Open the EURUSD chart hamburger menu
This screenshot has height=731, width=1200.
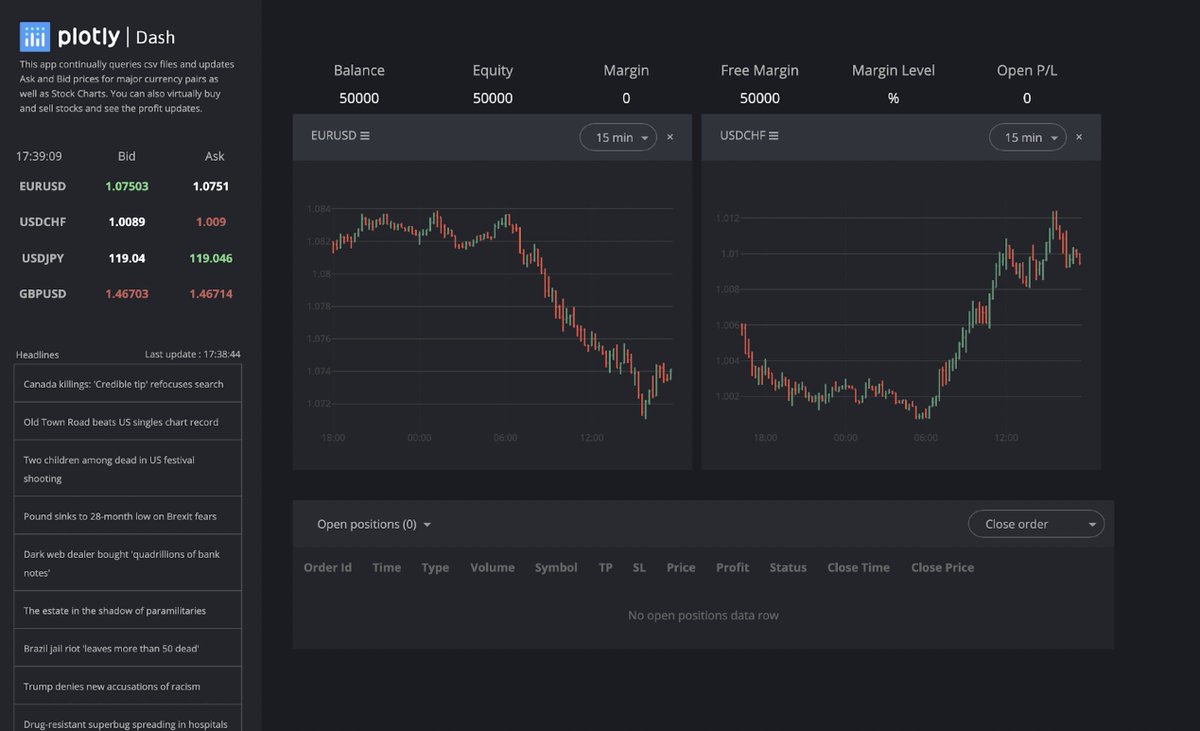pos(365,134)
